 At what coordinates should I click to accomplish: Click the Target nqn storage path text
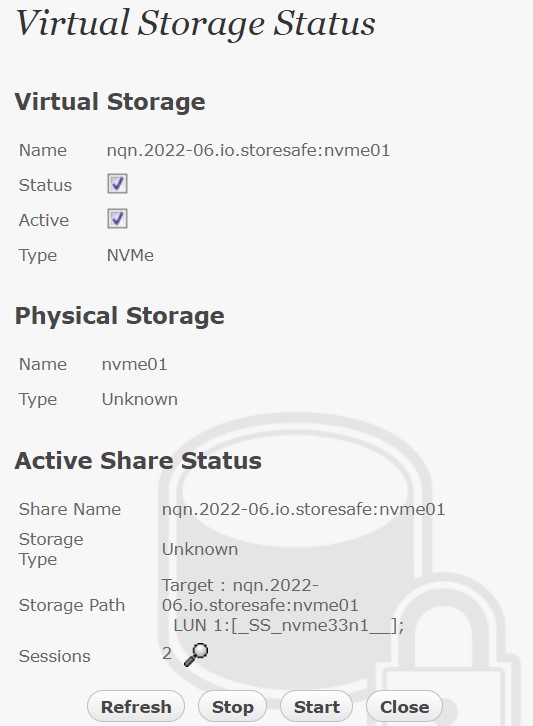click(x=260, y=595)
